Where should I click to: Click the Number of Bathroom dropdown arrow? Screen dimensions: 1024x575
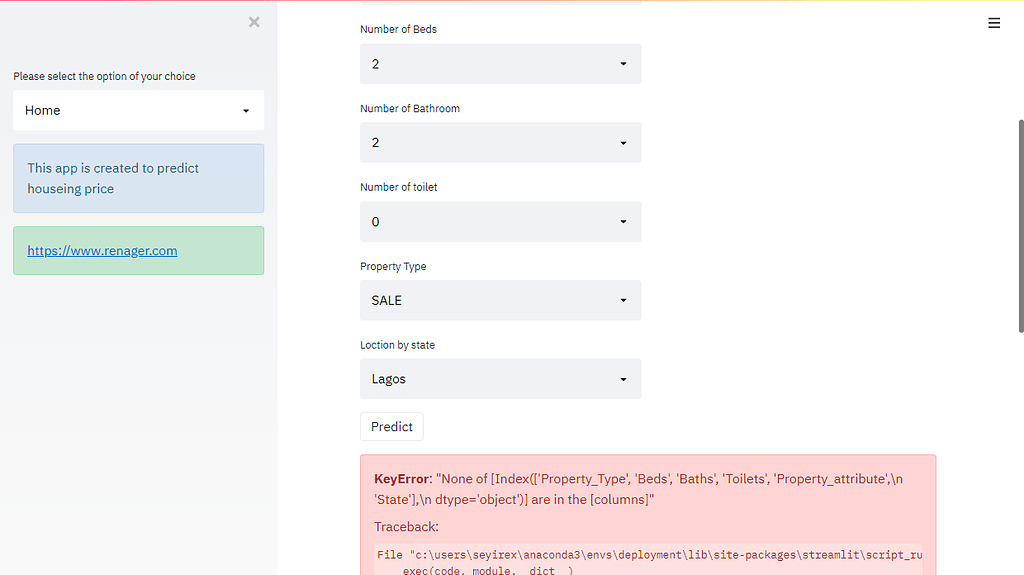pos(623,143)
